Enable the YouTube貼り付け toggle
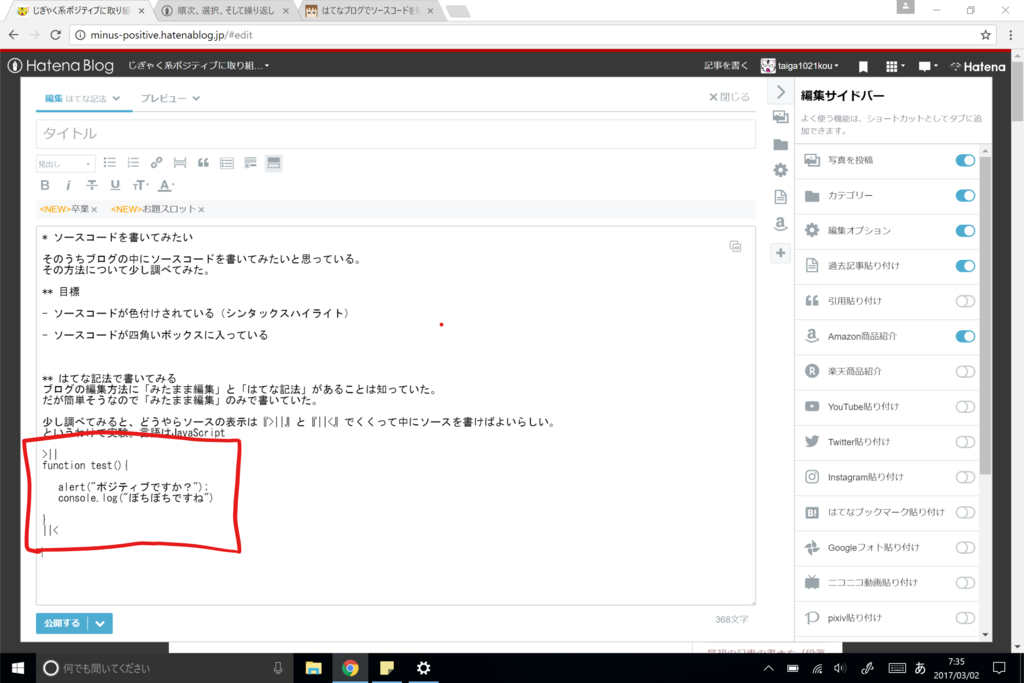 click(963, 407)
